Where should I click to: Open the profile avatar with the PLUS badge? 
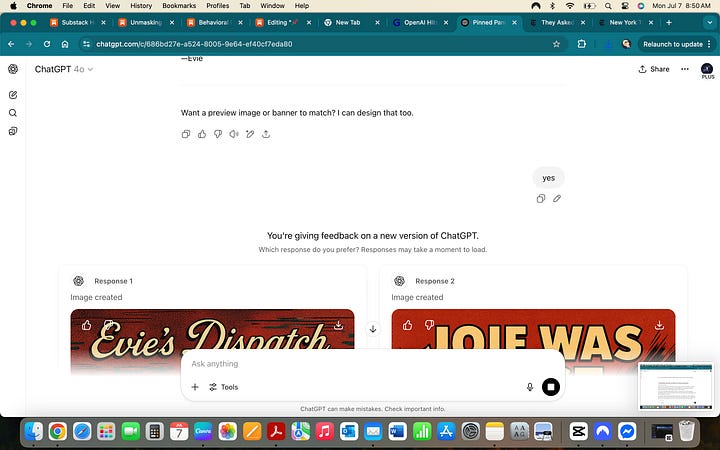click(707, 71)
